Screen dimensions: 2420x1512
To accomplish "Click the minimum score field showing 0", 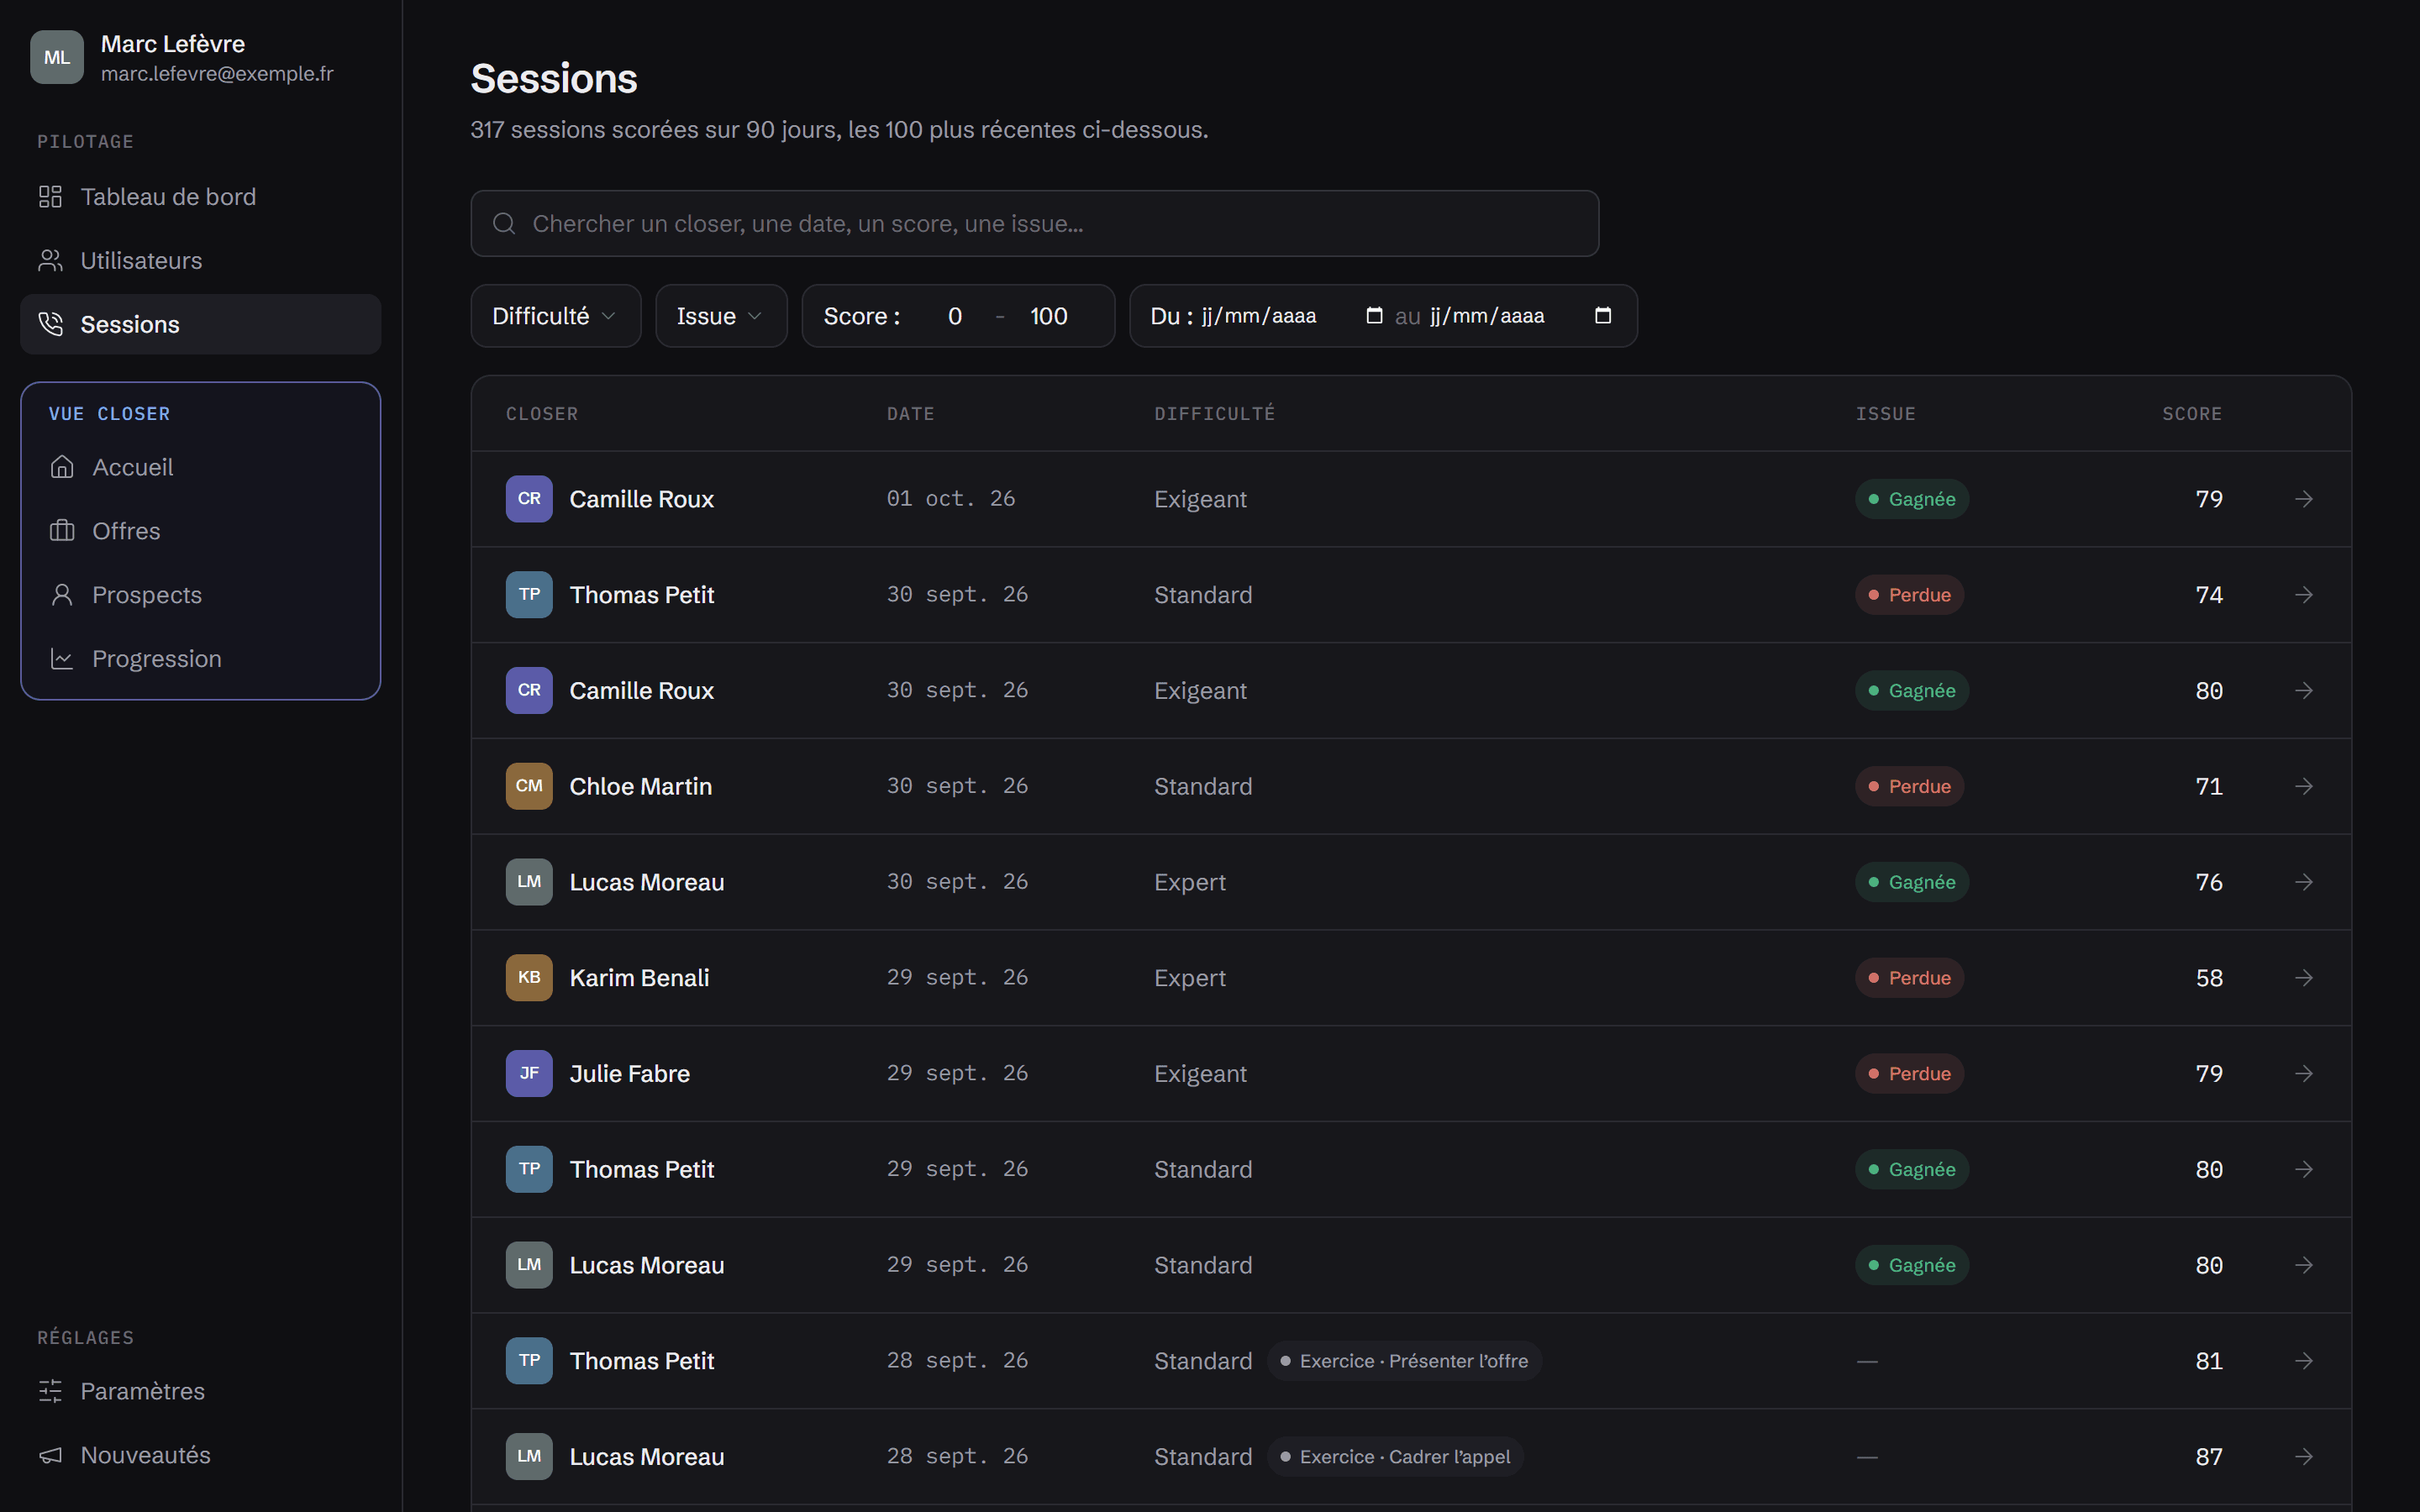I will tap(955, 316).
